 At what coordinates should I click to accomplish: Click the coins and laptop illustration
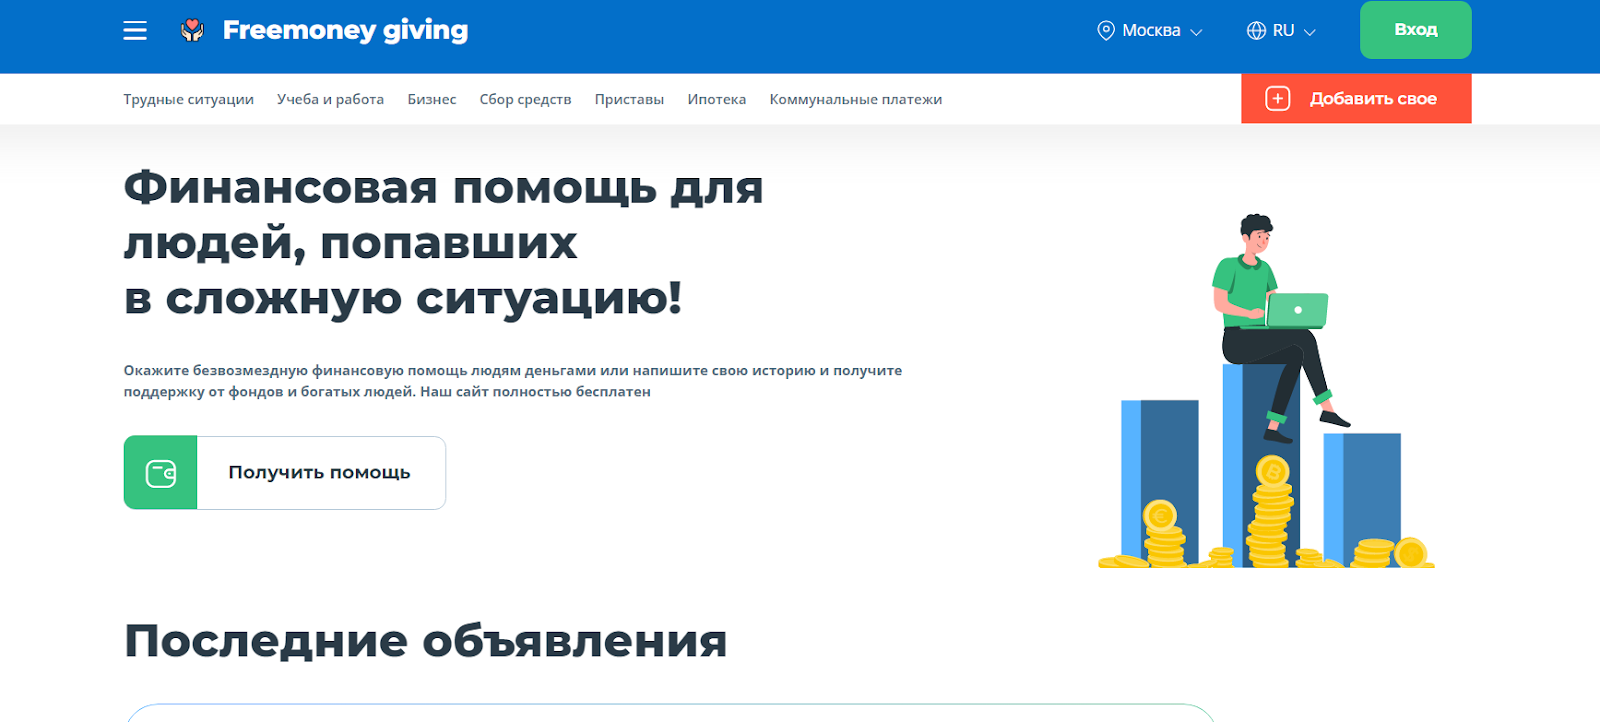(1267, 391)
